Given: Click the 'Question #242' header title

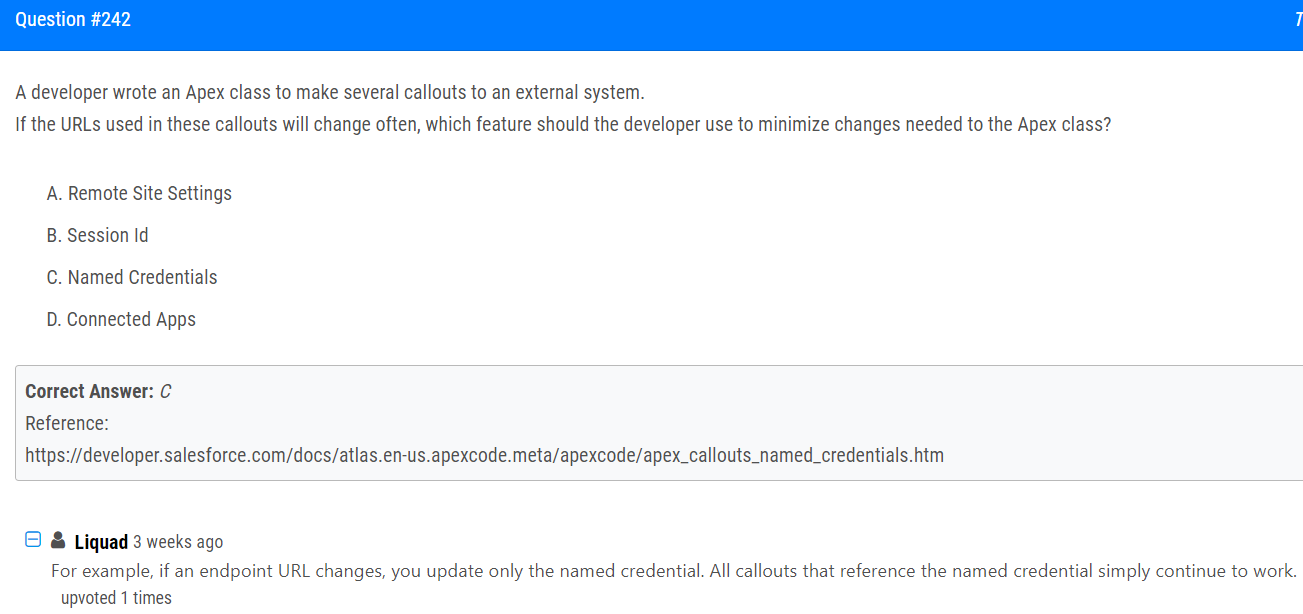Looking at the screenshot, I should 73,19.
